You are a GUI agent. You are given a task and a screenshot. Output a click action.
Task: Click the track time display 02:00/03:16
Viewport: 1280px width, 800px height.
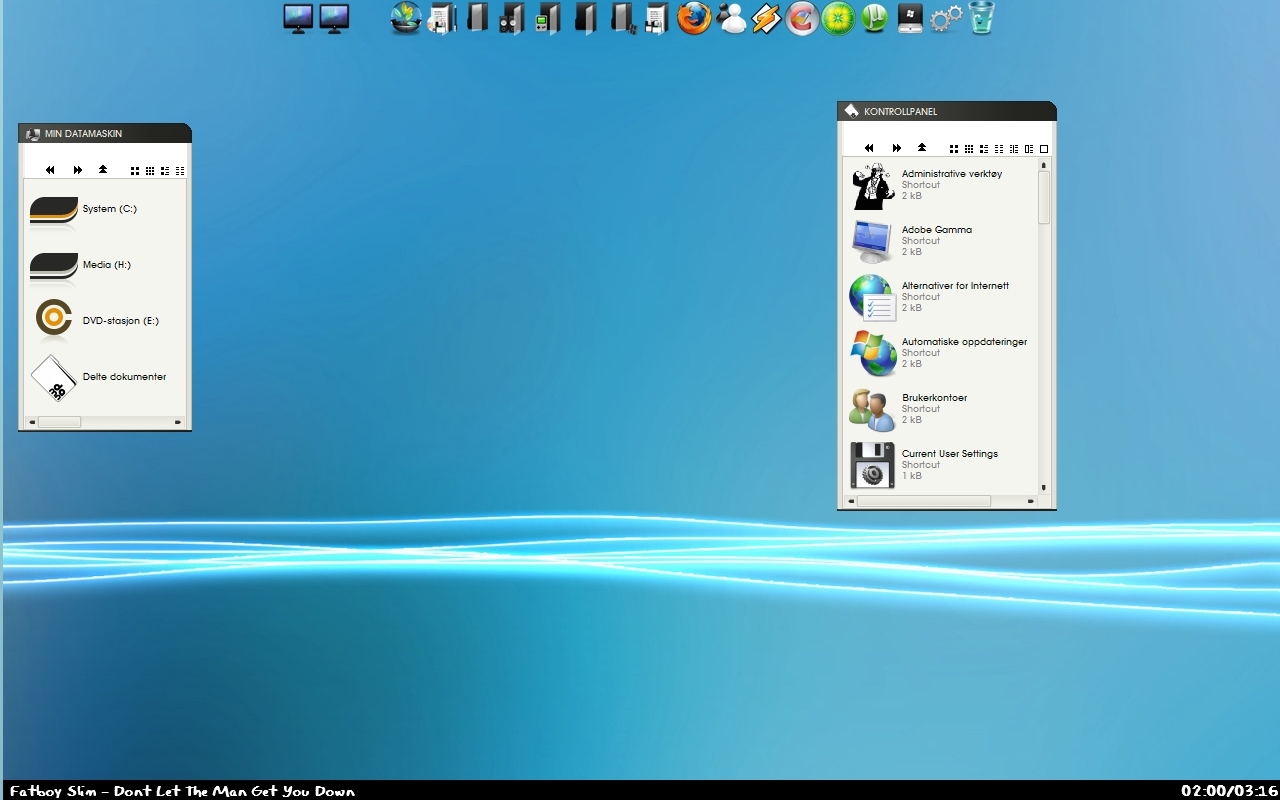1229,791
